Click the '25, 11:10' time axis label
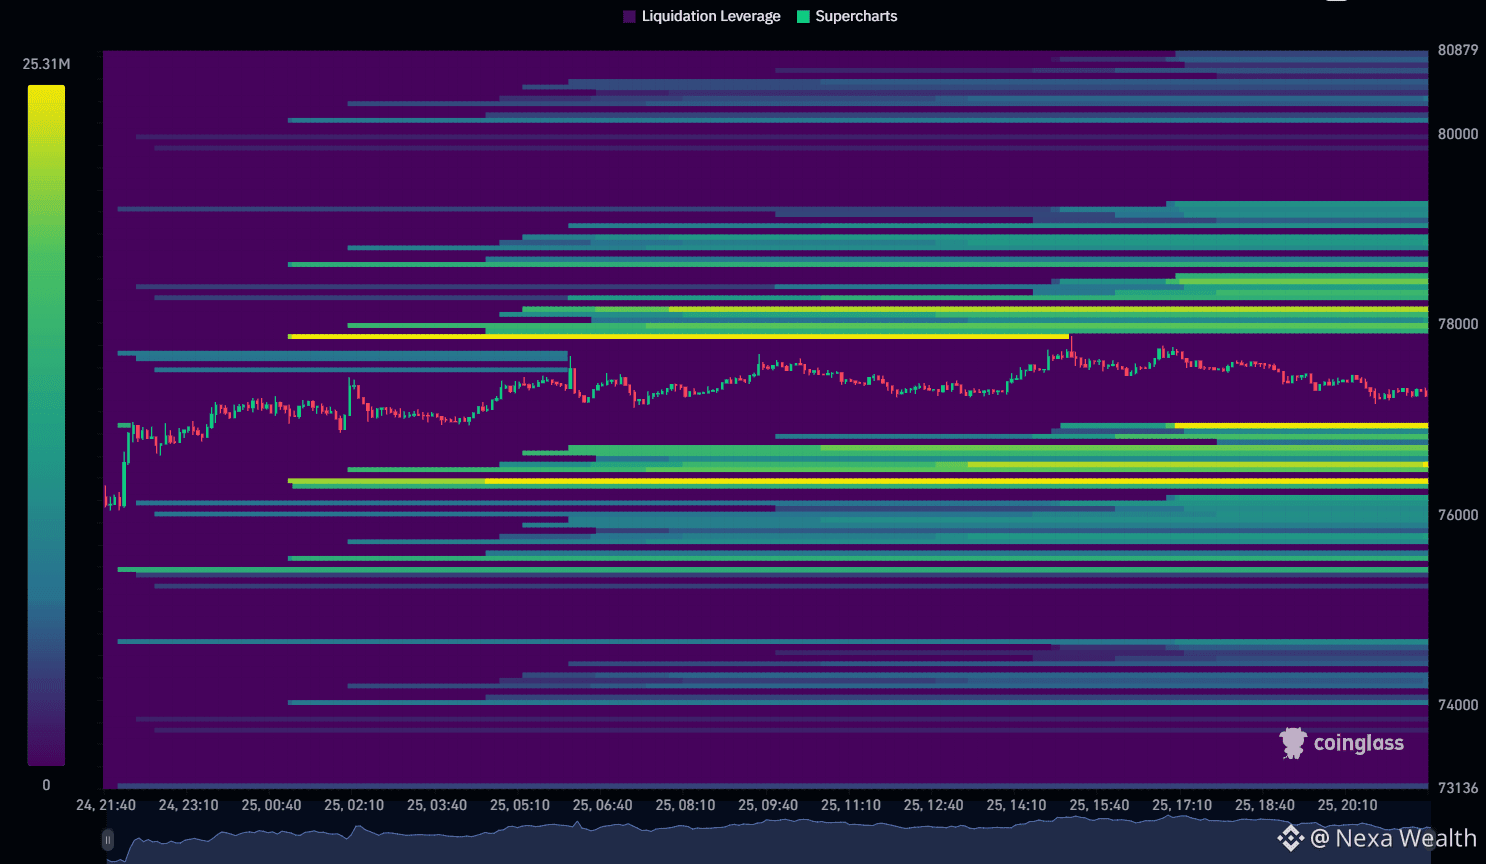1486x864 pixels. click(851, 805)
